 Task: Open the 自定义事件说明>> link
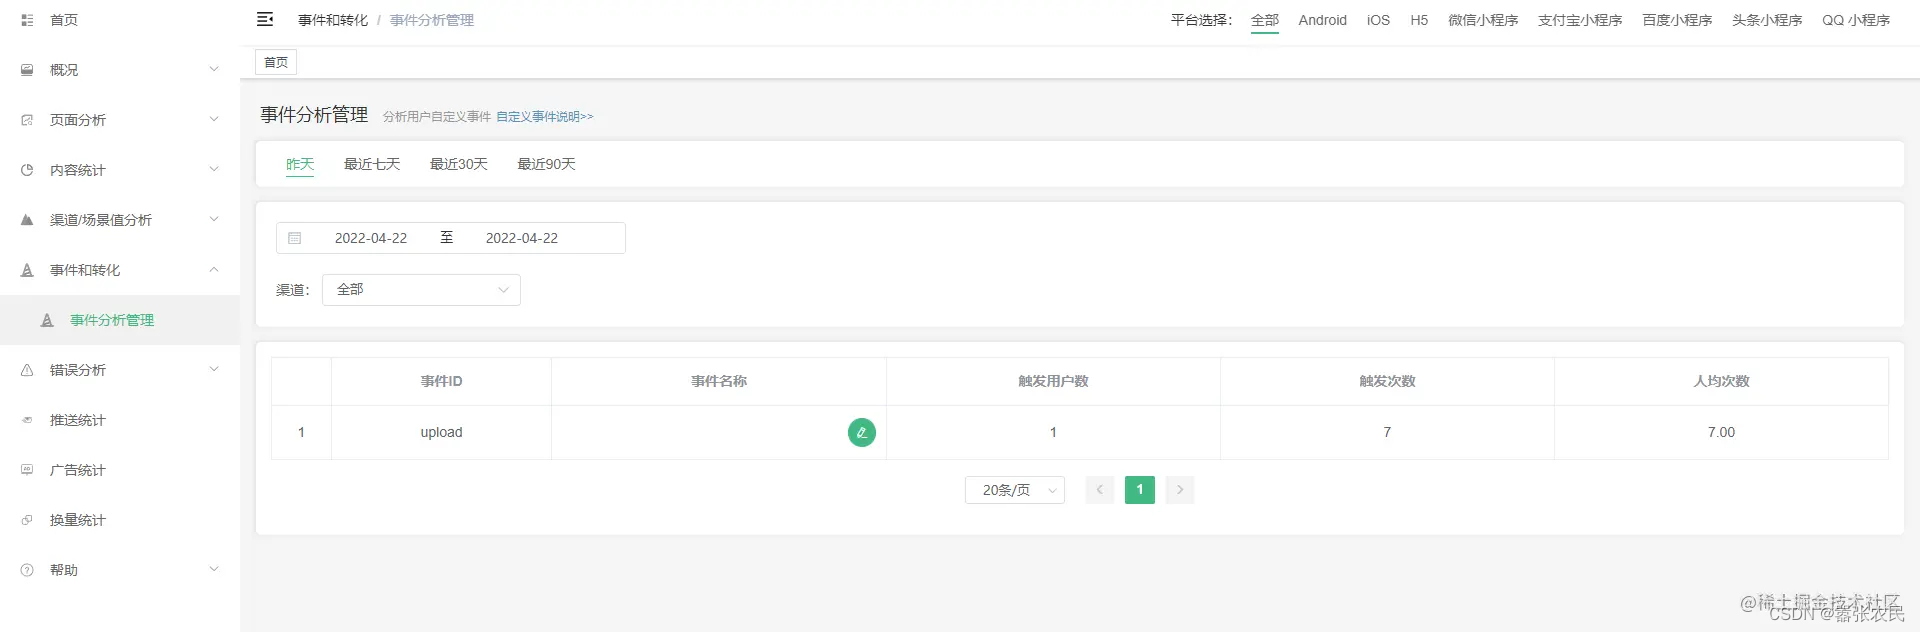[x=545, y=117]
